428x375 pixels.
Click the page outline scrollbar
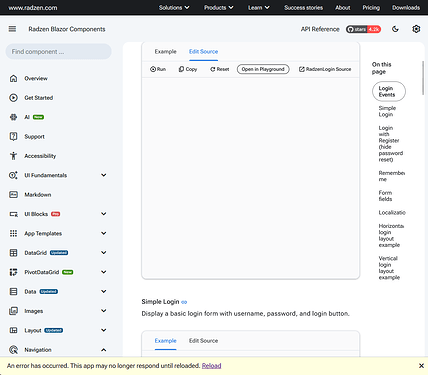click(423, 78)
